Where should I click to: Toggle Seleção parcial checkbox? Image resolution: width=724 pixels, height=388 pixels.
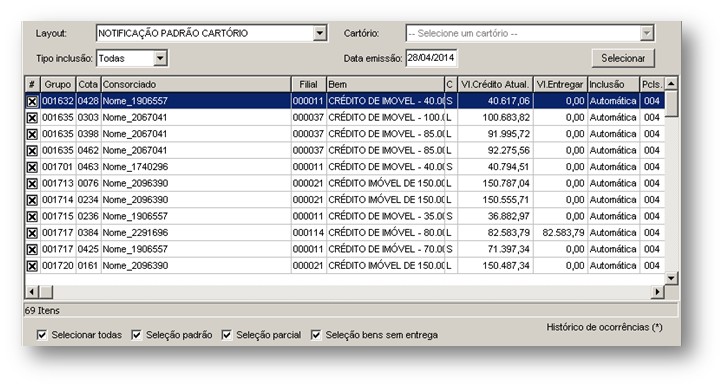click(x=227, y=335)
